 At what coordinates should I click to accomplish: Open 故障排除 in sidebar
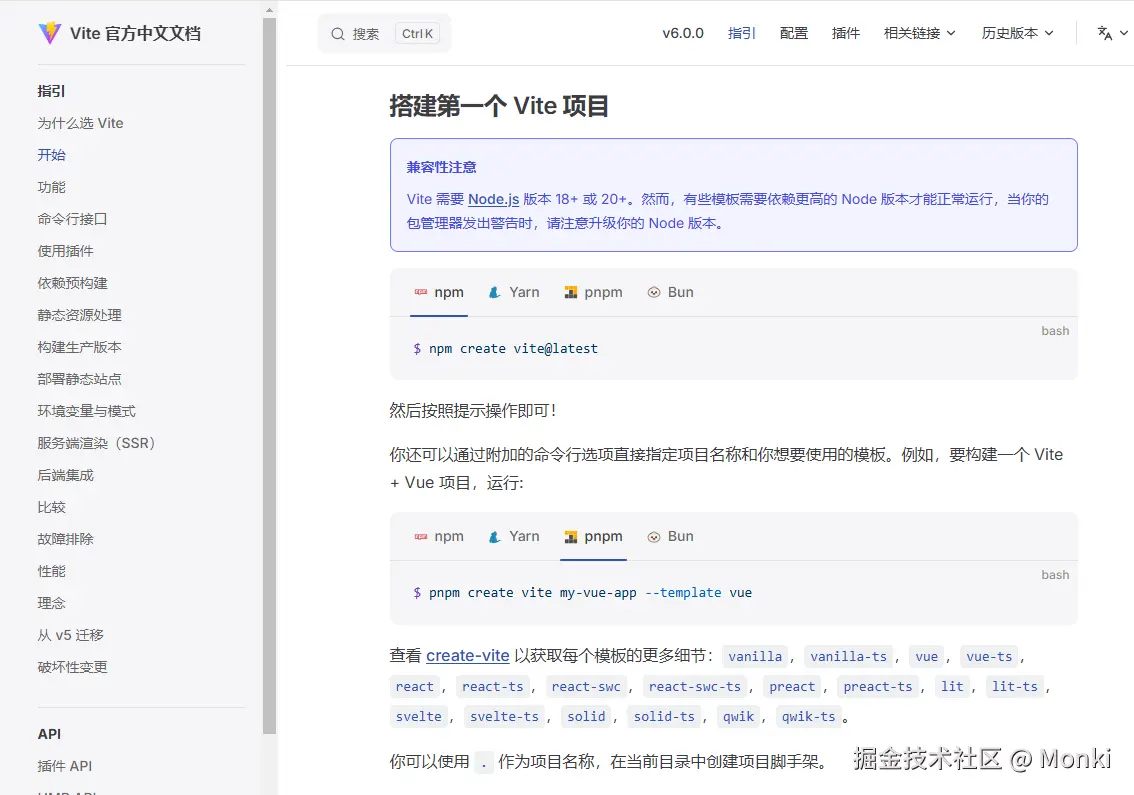tap(65, 539)
